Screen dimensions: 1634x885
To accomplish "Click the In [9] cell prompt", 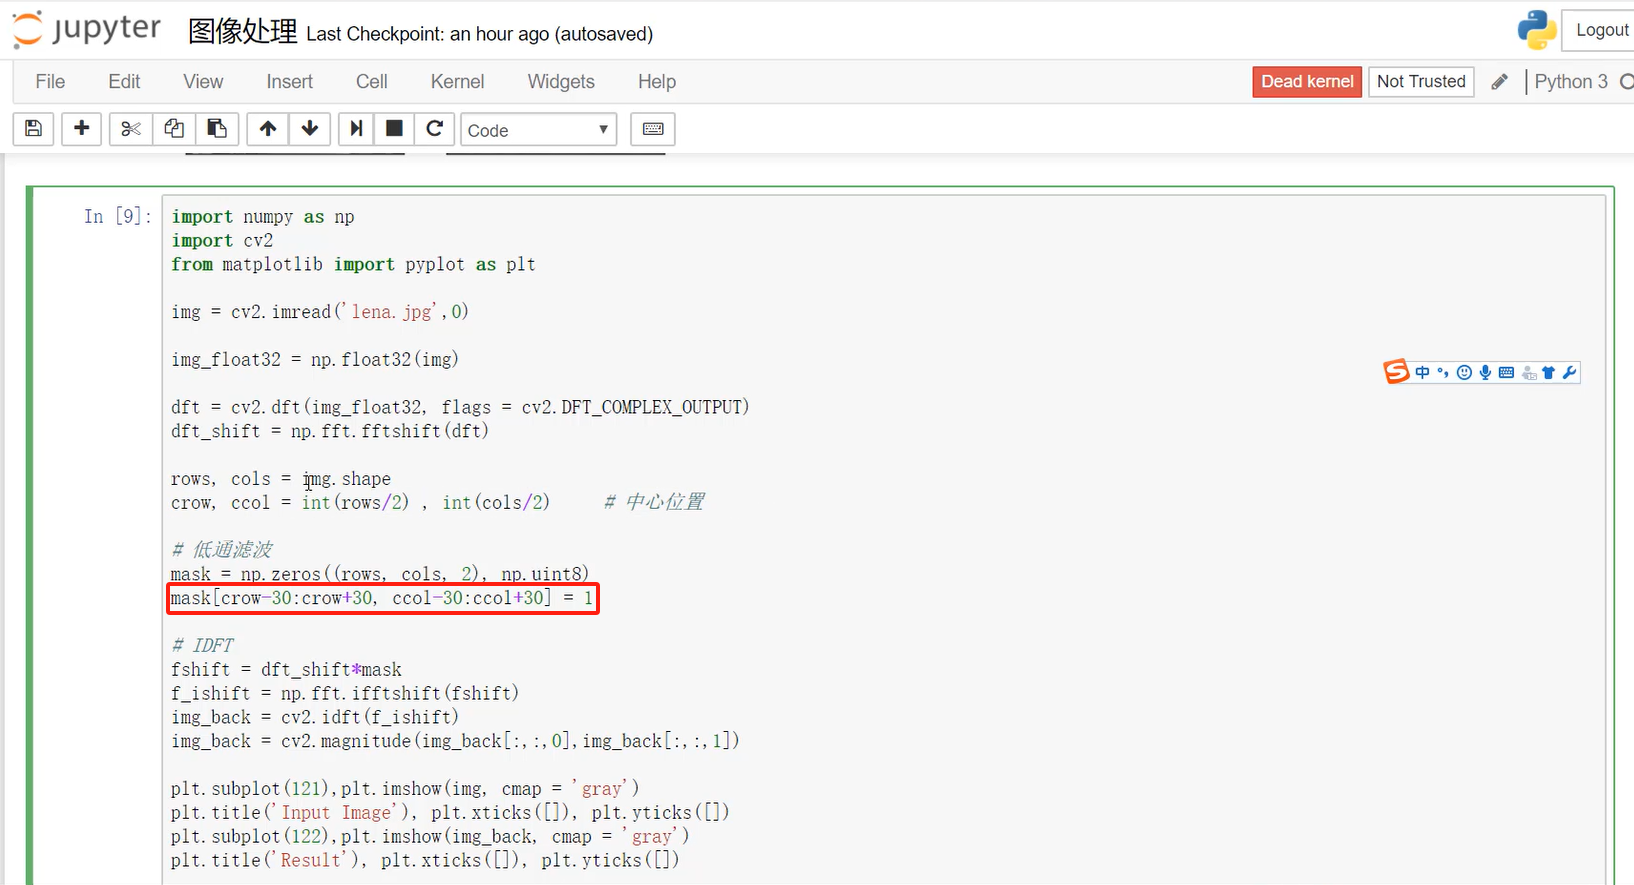I will (x=118, y=217).
